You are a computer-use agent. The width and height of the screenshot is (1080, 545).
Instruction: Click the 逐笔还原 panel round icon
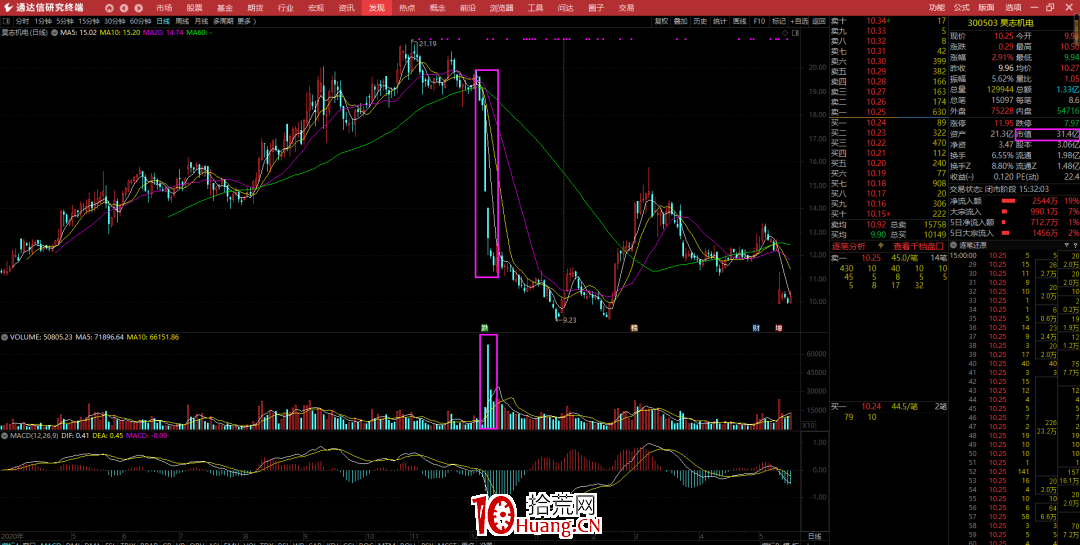954,245
